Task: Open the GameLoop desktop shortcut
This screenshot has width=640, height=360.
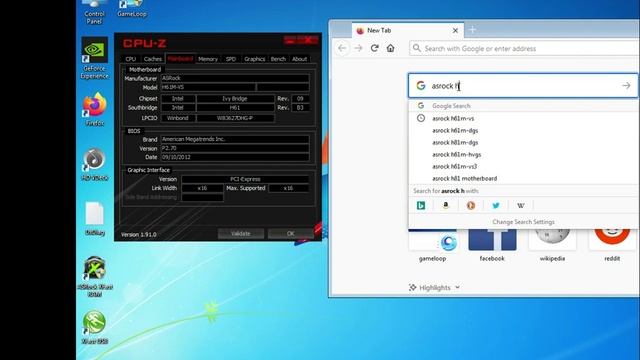Action: pos(131,9)
